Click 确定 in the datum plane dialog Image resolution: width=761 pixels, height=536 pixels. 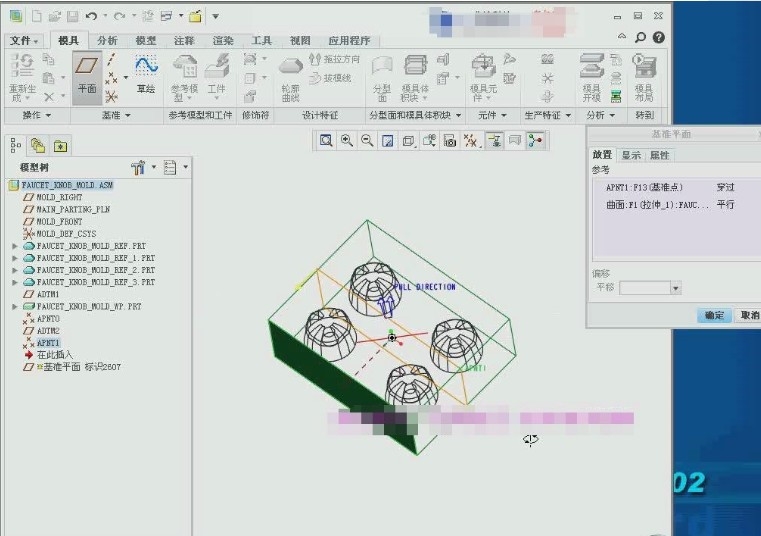point(714,315)
